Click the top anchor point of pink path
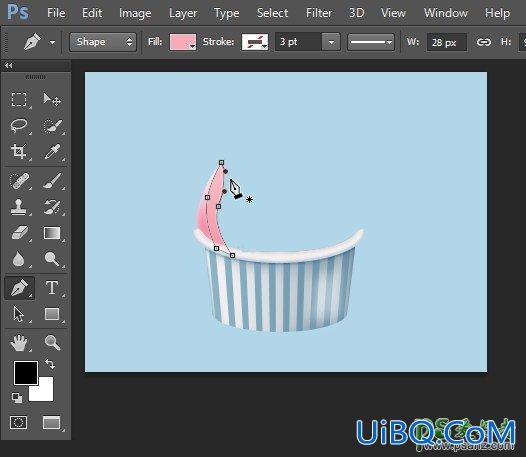The width and height of the screenshot is (526, 457). [x=221, y=162]
